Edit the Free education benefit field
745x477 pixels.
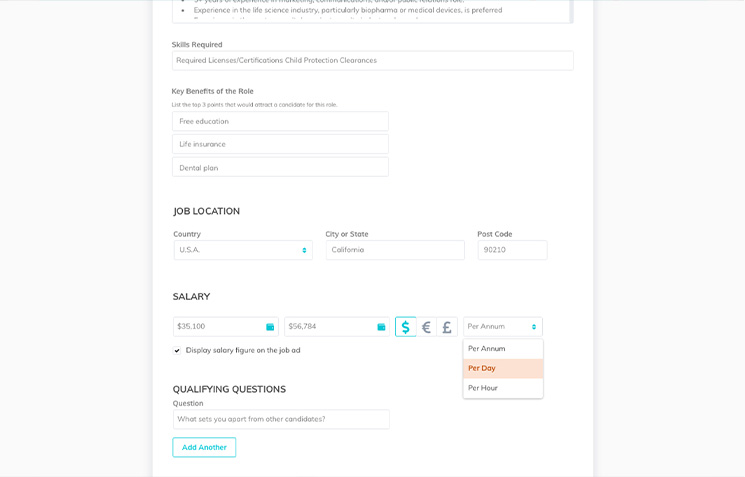coord(280,121)
